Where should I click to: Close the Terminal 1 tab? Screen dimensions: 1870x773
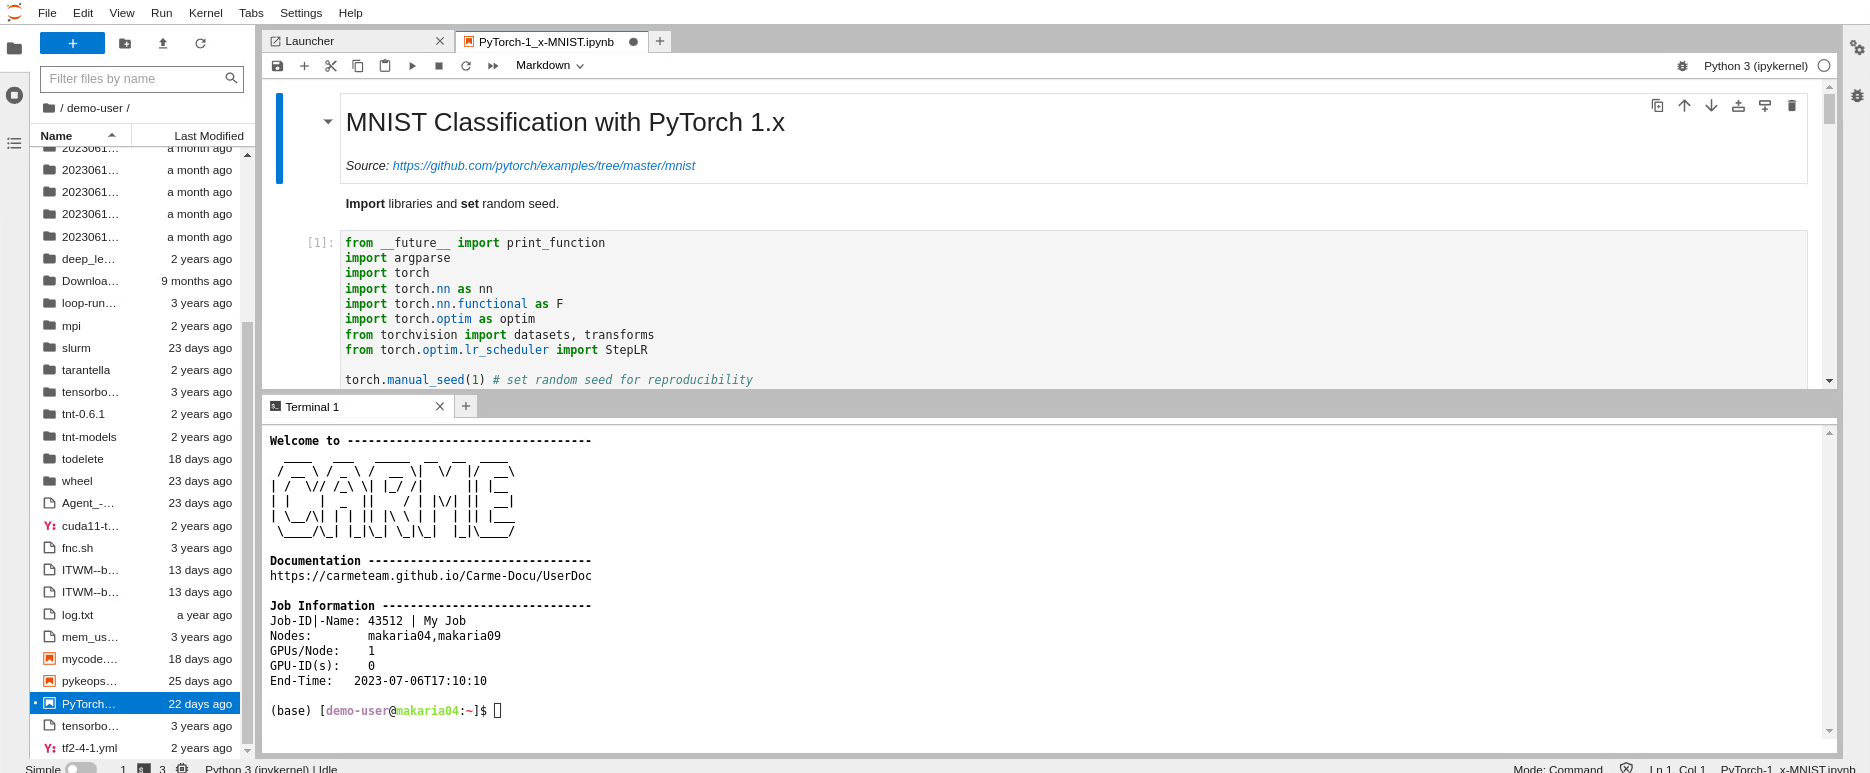440,407
